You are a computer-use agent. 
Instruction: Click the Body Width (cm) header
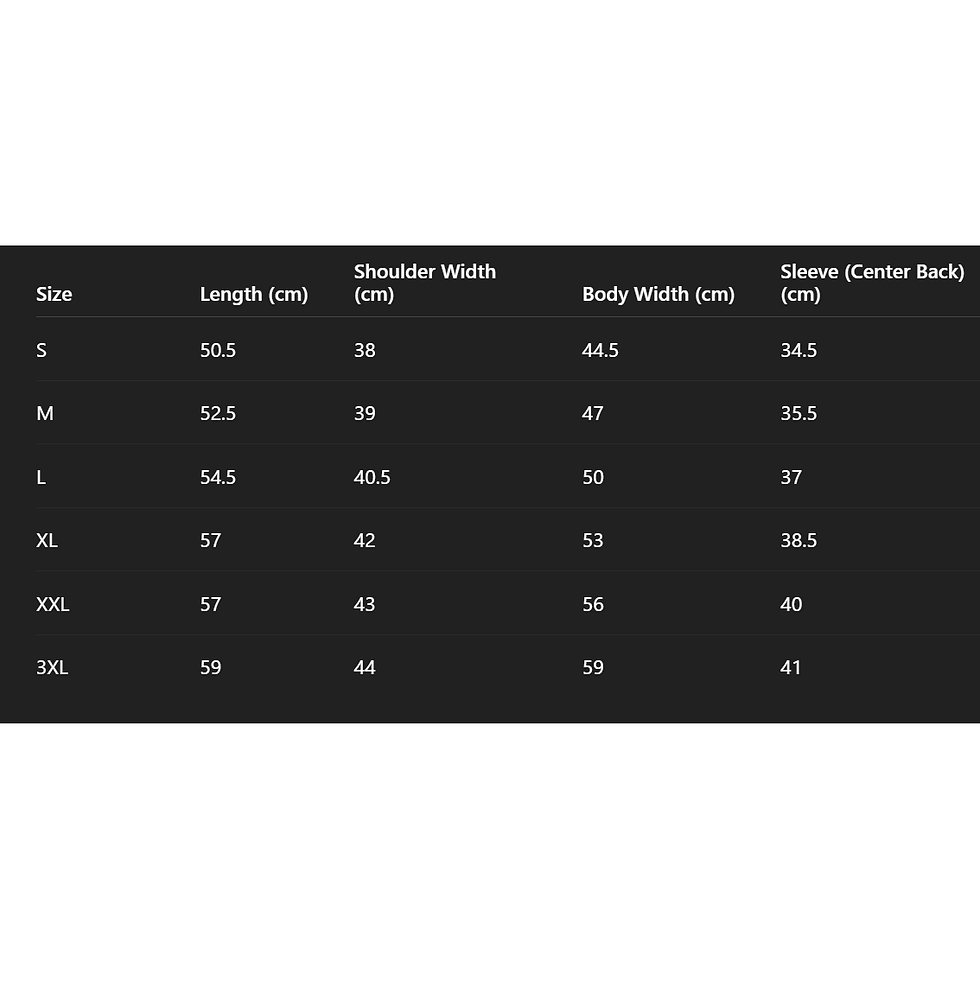pyautogui.click(x=658, y=294)
